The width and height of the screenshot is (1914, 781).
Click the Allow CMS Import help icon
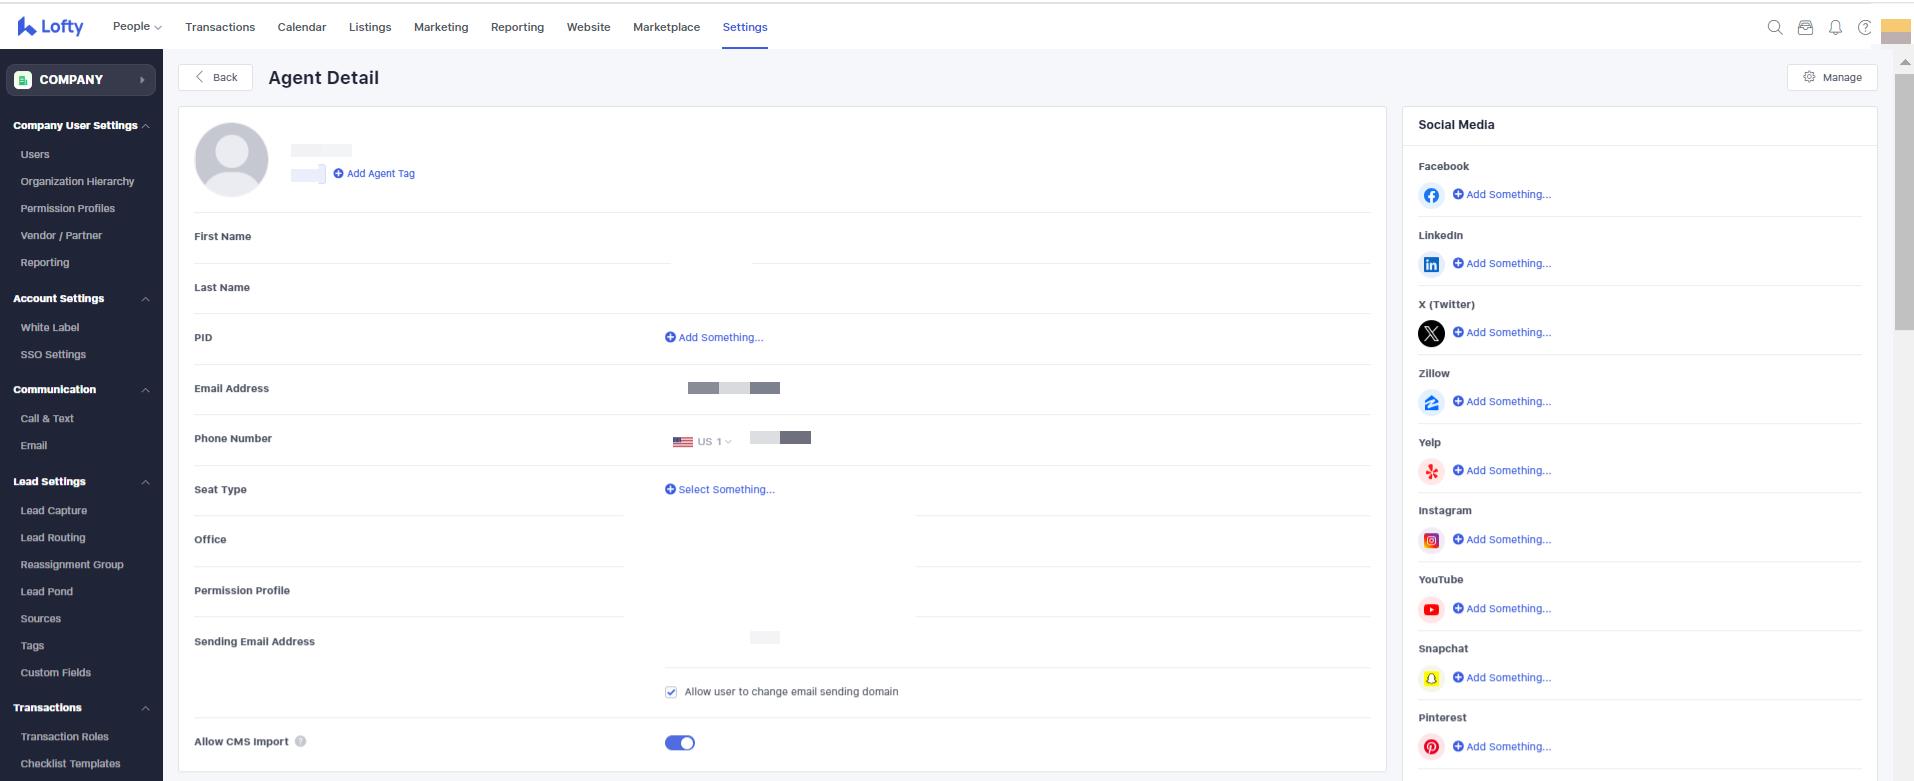[x=301, y=741]
